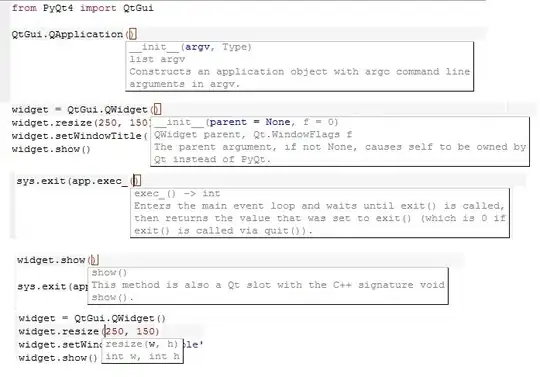
Task: Click the 'Qt instead of PyQt.' line
Action: click(212, 159)
